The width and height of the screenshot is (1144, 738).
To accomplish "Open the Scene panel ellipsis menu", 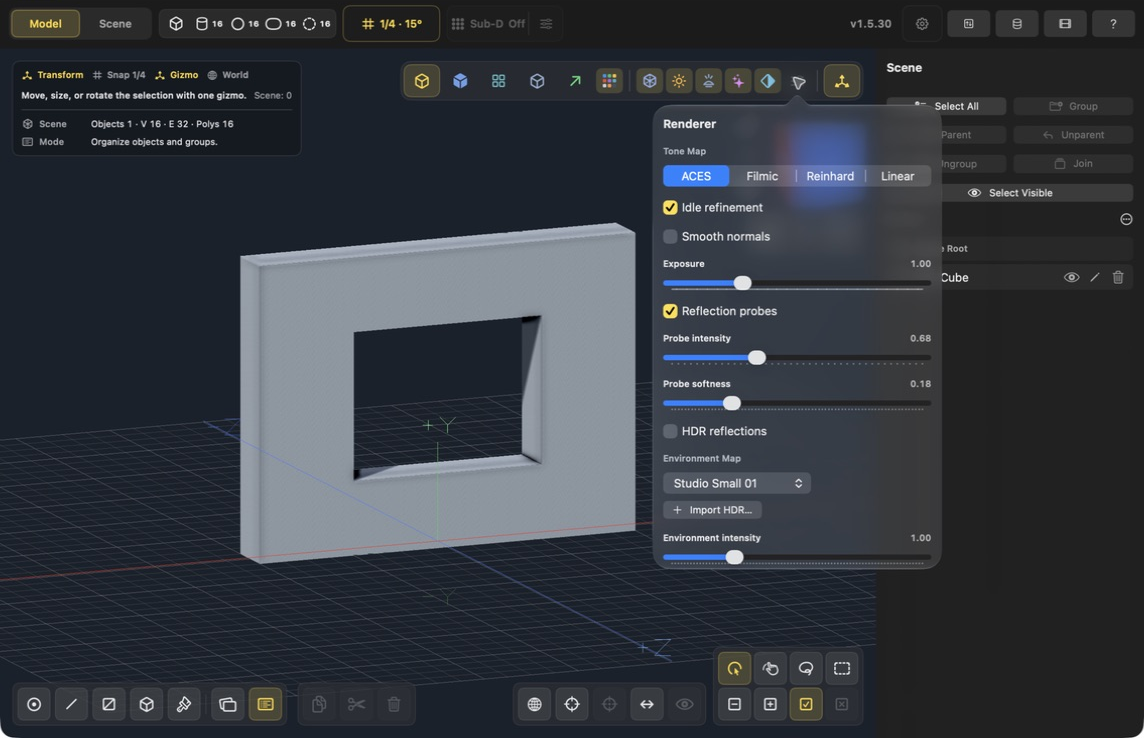I will tap(1126, 220).
